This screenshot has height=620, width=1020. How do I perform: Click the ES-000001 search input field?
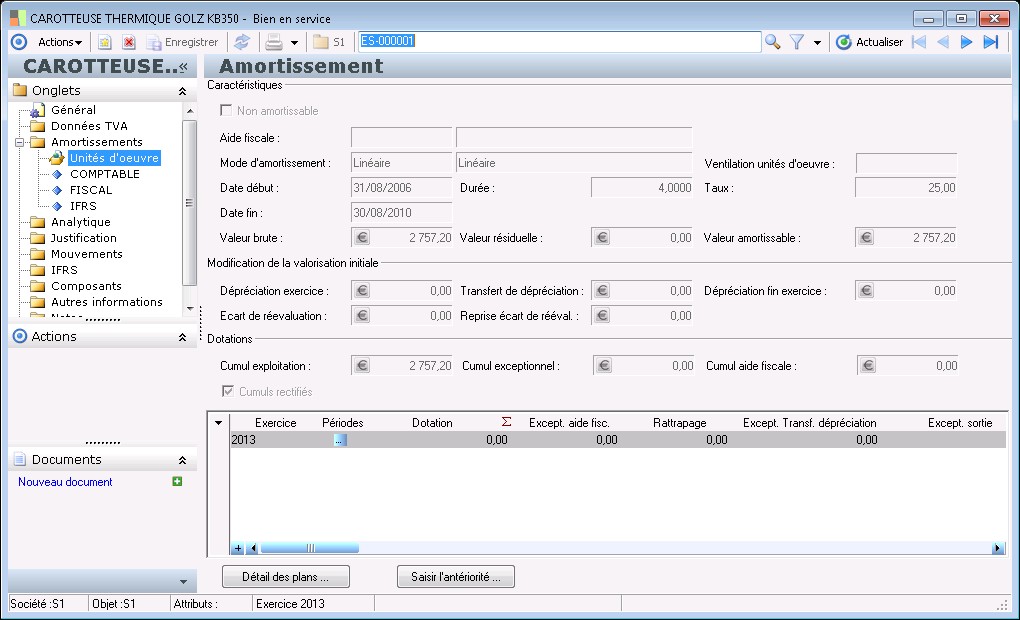[558, 42]
